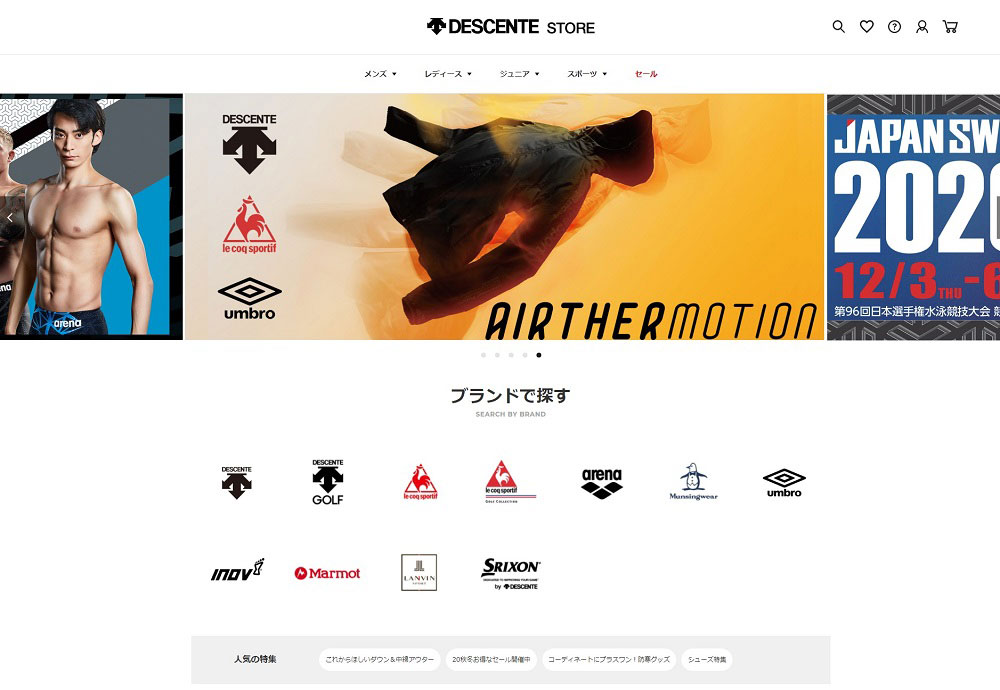
Task: Select the arena brand logo
Action: coord(601,483)
